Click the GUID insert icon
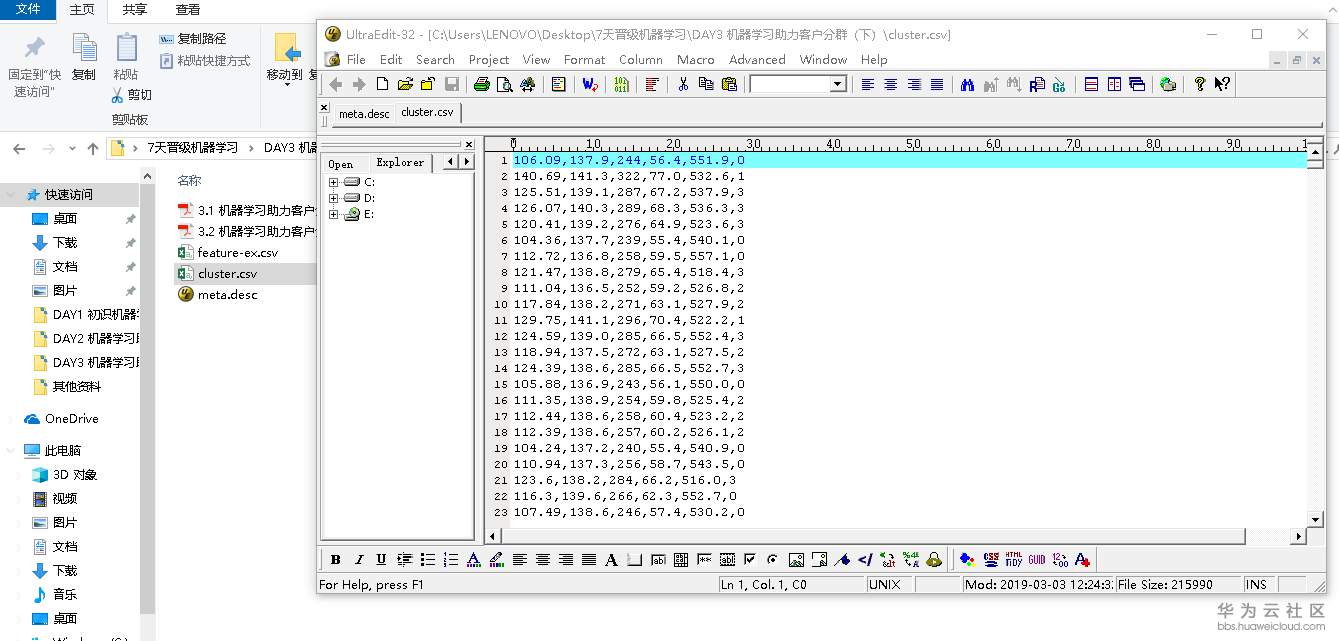Image resolution: width=1339 pixels, height=641 pixels. 1037,560
